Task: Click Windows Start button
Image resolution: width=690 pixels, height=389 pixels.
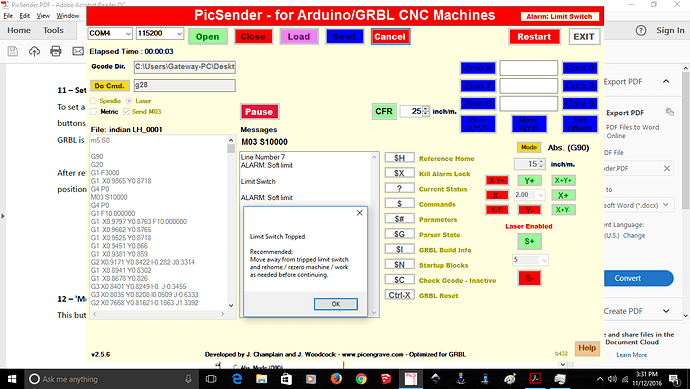Action: pos(12,379)
